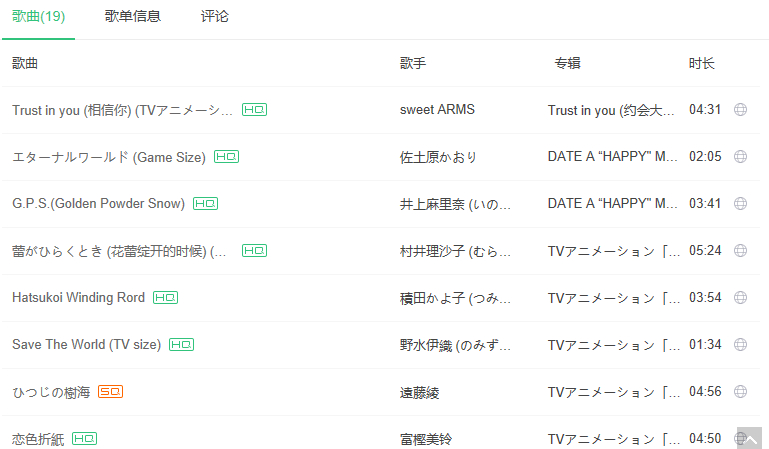
Task: Select song Hatsukoi Winding Rord
Action: (78, 297)
